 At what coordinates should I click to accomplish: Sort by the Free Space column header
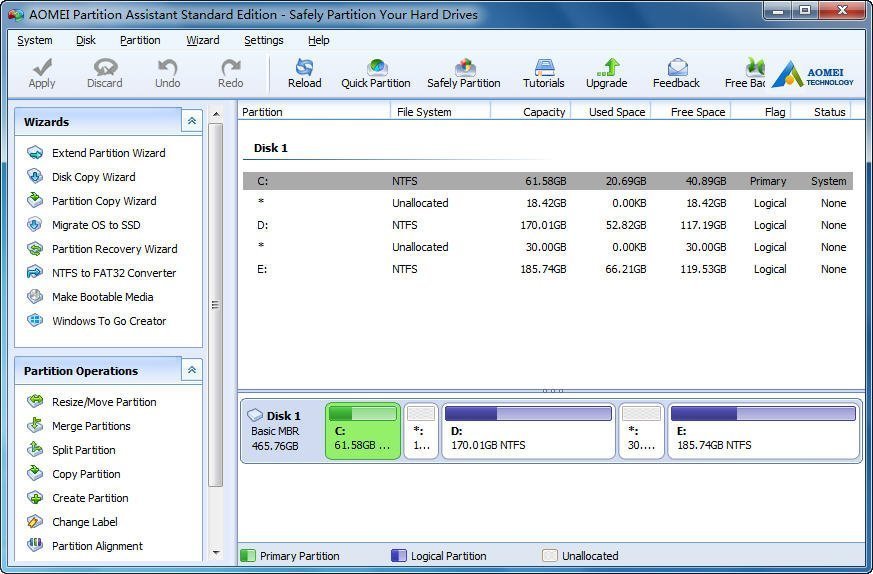coord(691,112)
